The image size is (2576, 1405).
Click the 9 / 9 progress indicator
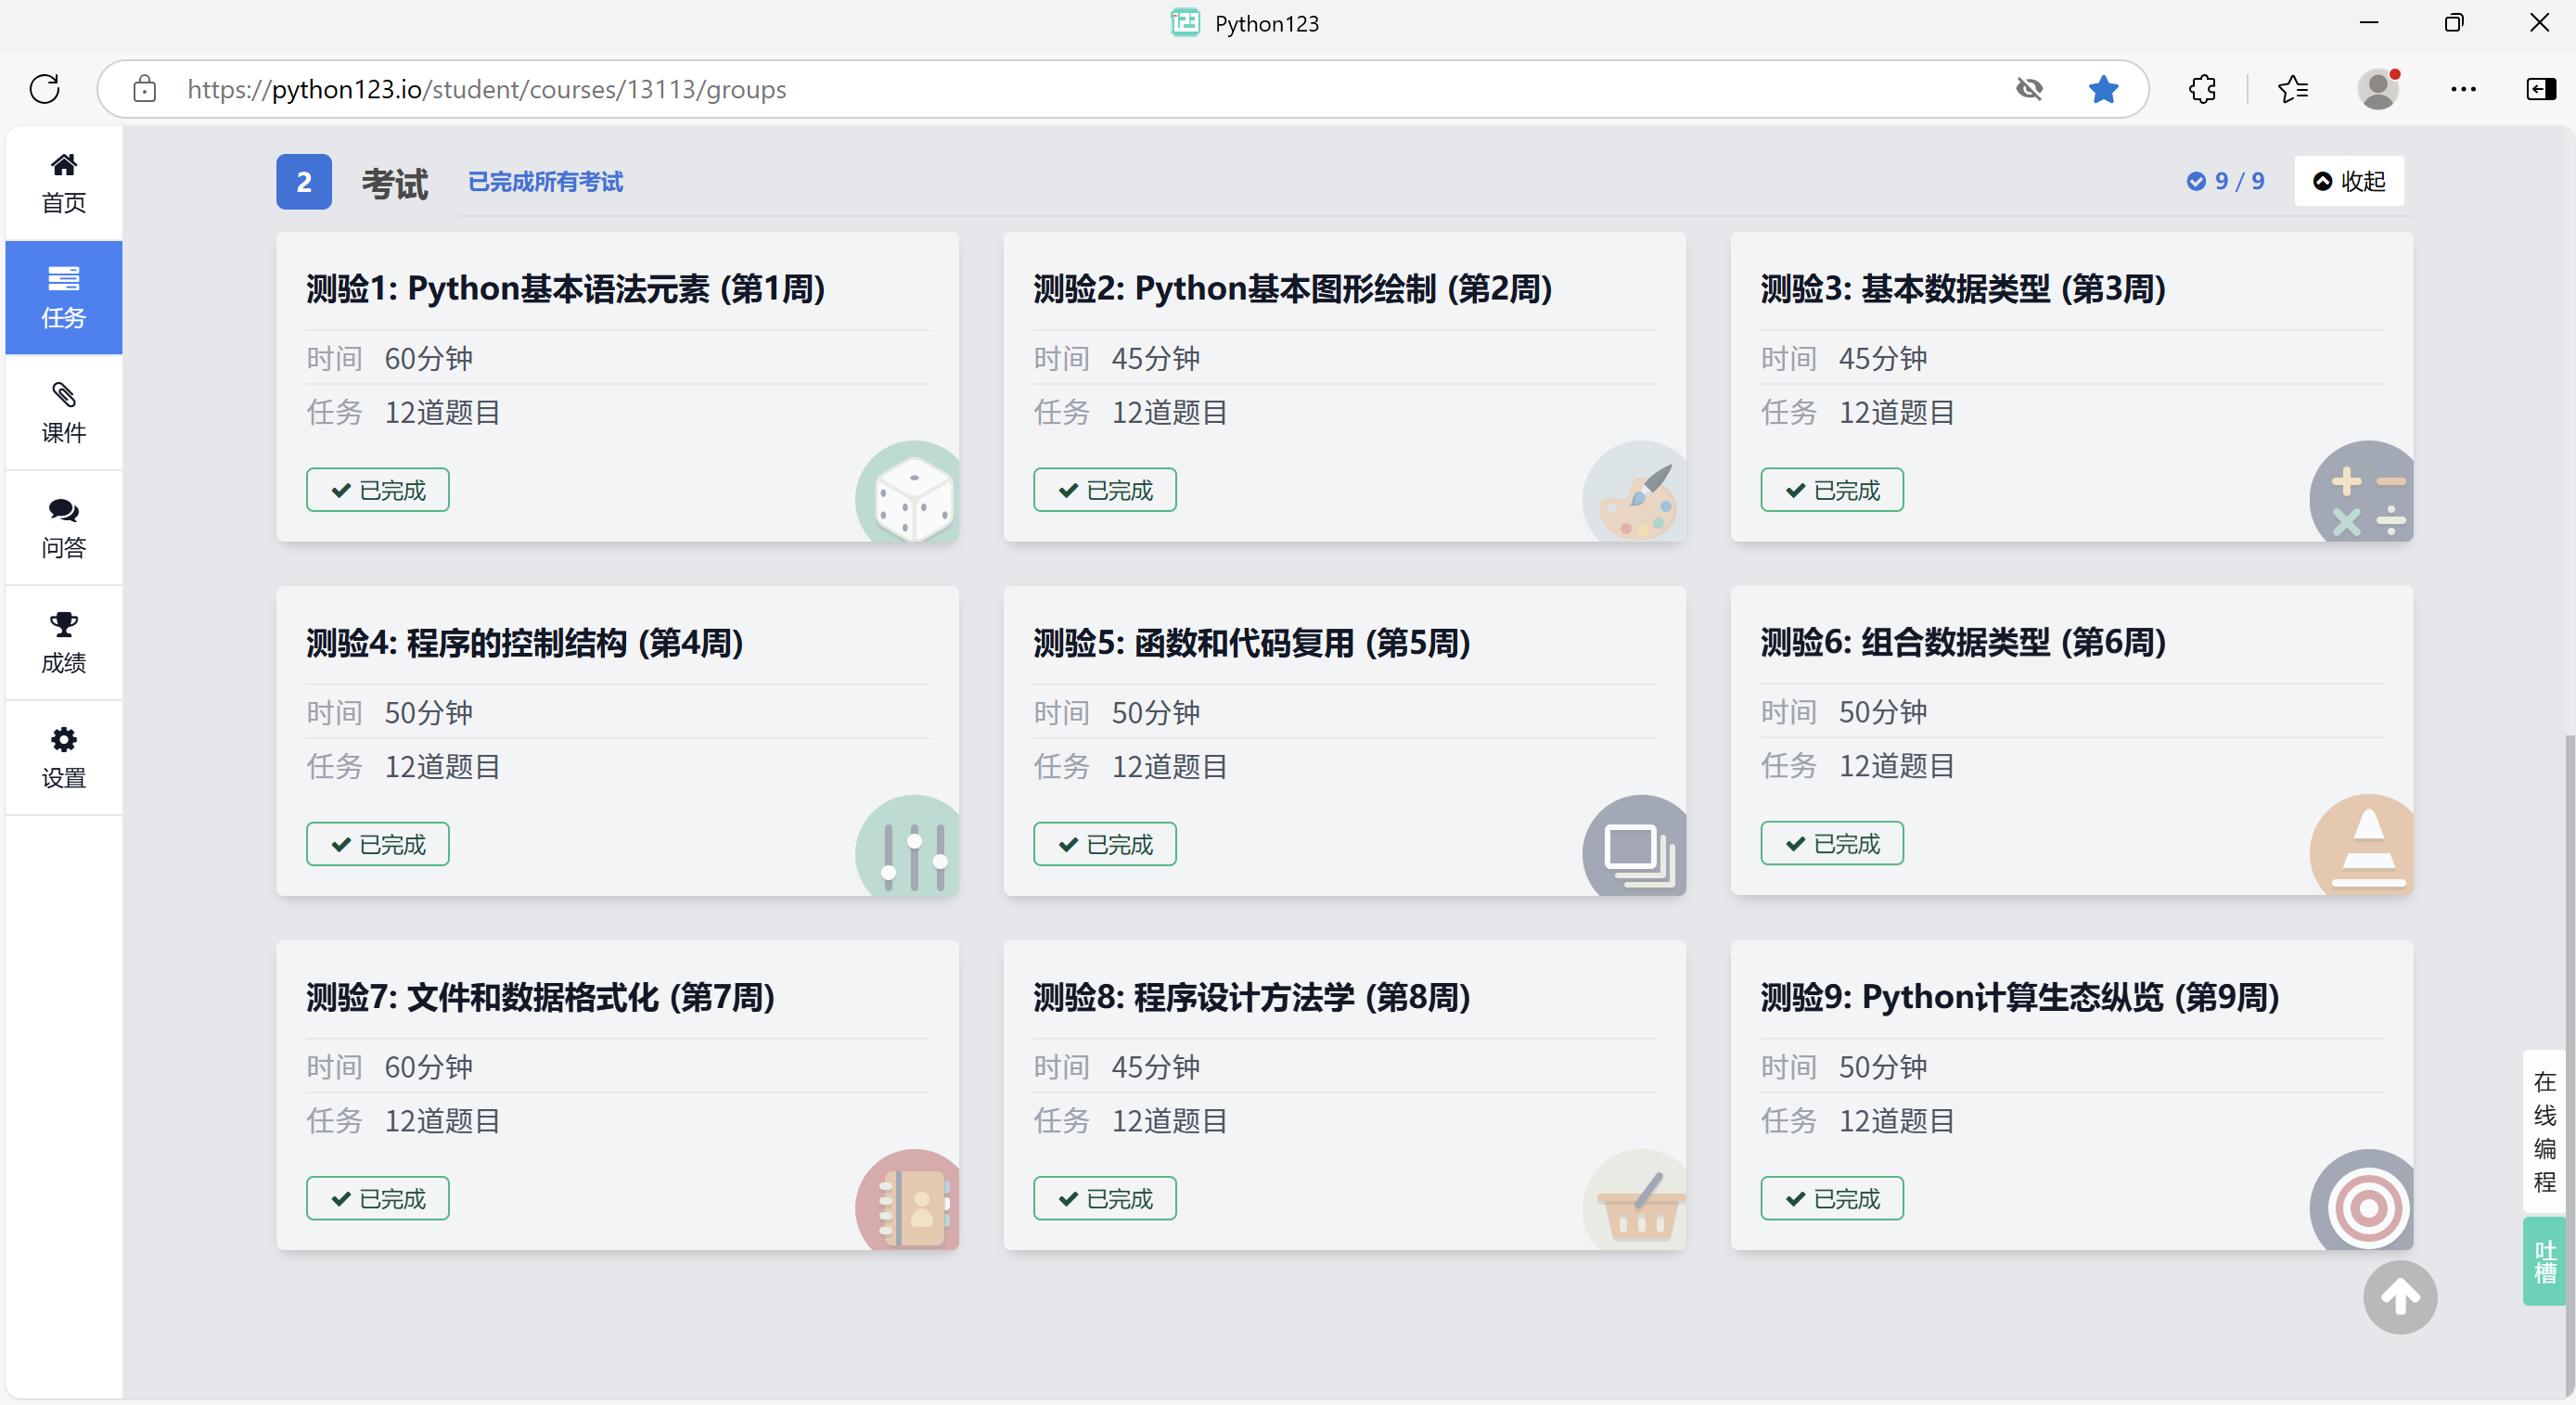(2225, 181)
